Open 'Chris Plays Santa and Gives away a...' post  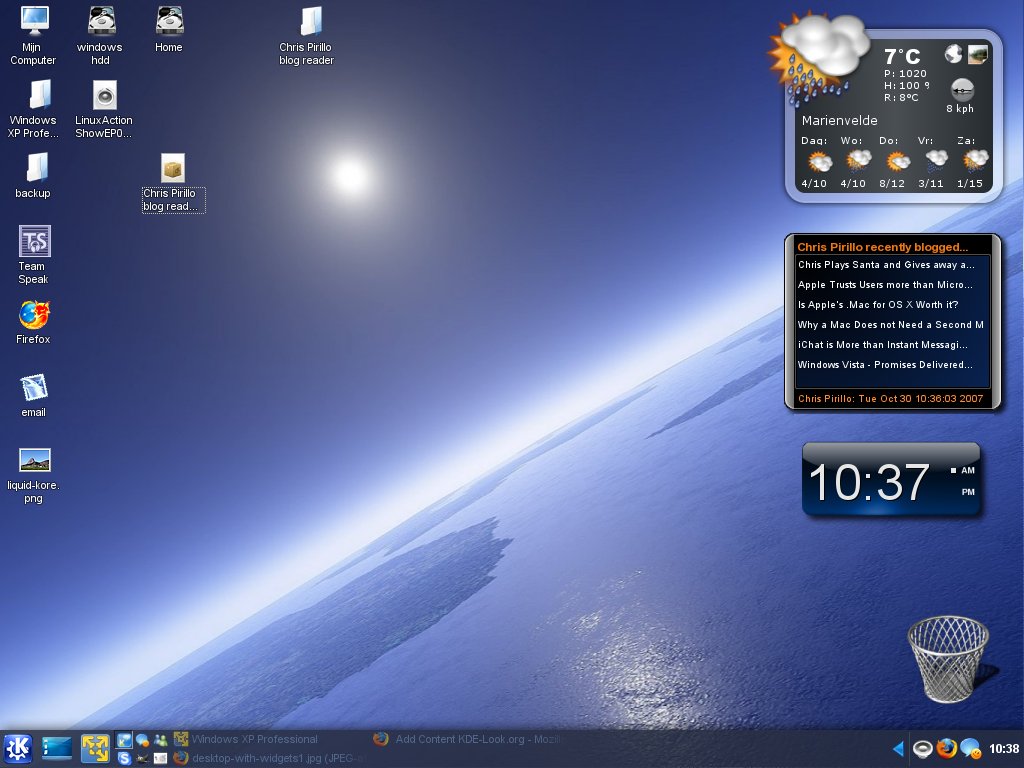(x=886, y=264)
